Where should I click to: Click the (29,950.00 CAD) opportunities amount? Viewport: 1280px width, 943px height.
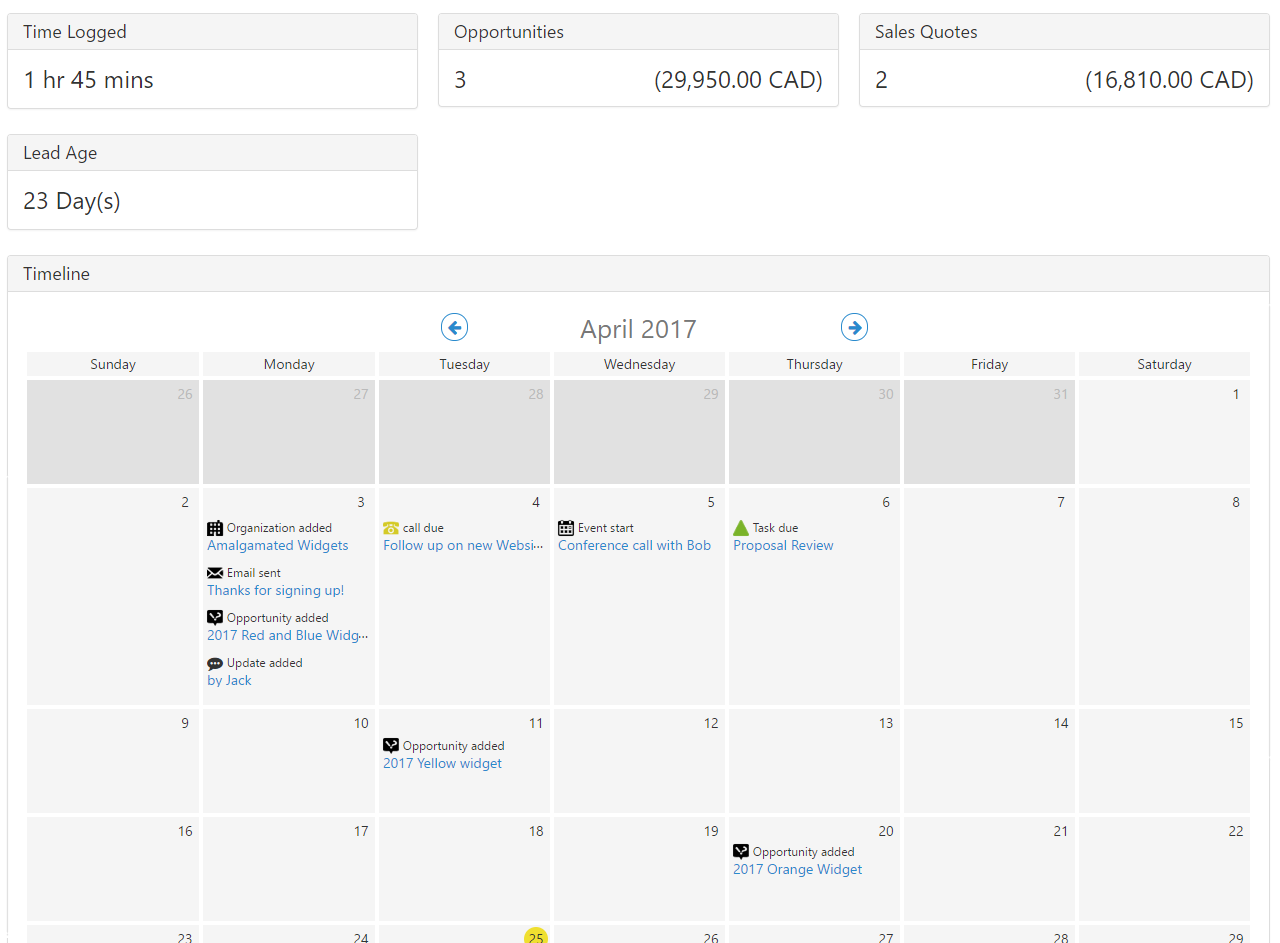(x=739, y=80)
